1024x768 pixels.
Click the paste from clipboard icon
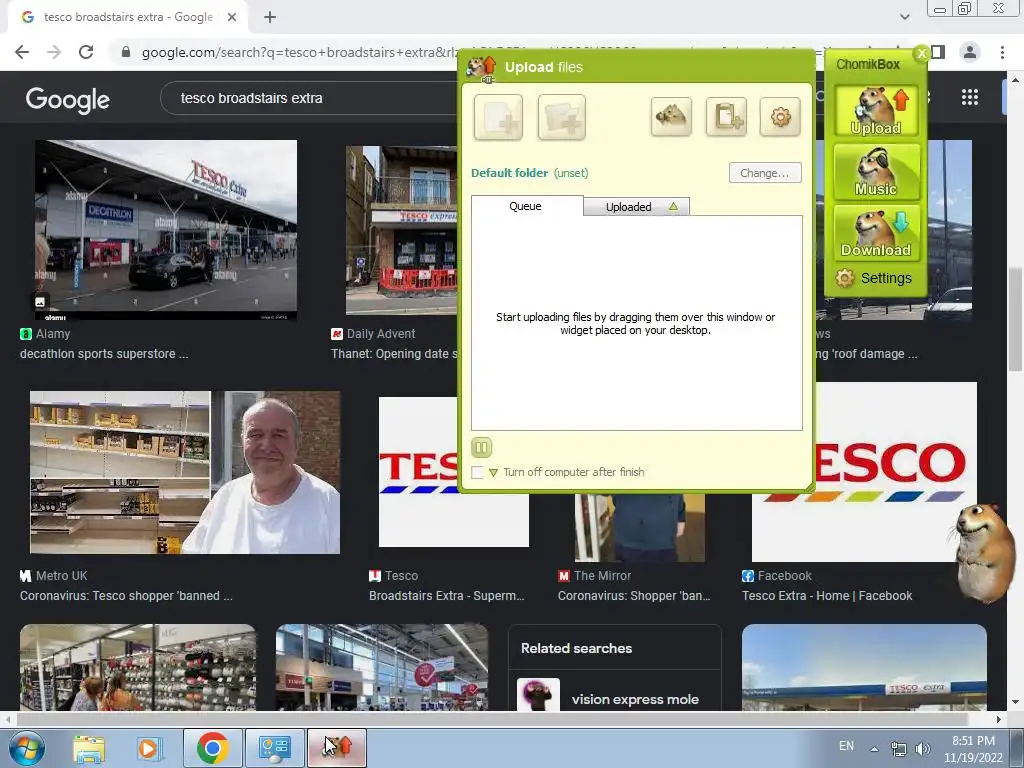click(x=726, y=118)
